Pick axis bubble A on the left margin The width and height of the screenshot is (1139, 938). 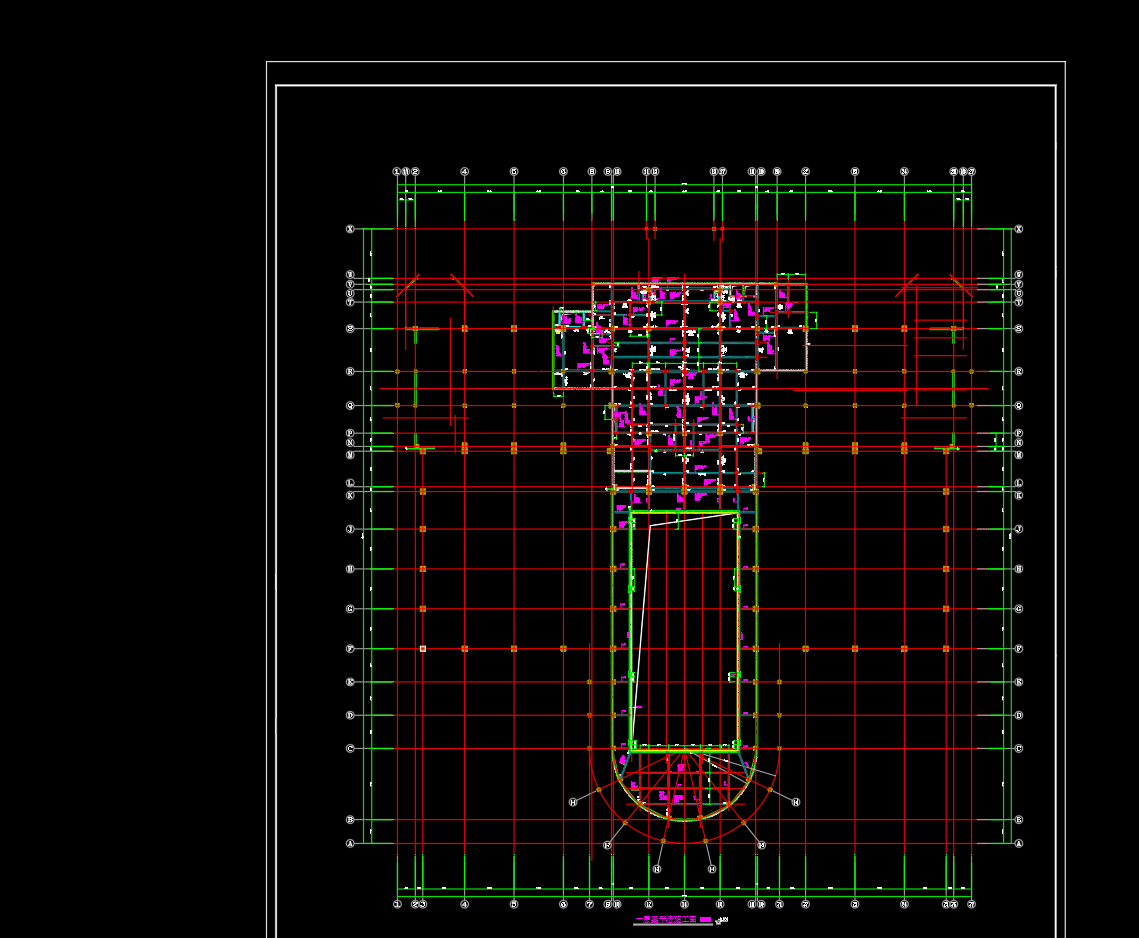point(350,844)
